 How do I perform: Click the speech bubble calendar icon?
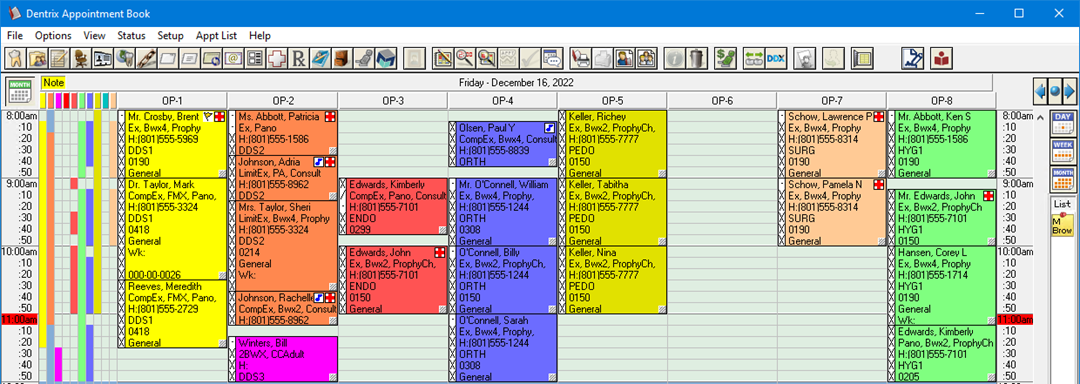tap(552, 58)
